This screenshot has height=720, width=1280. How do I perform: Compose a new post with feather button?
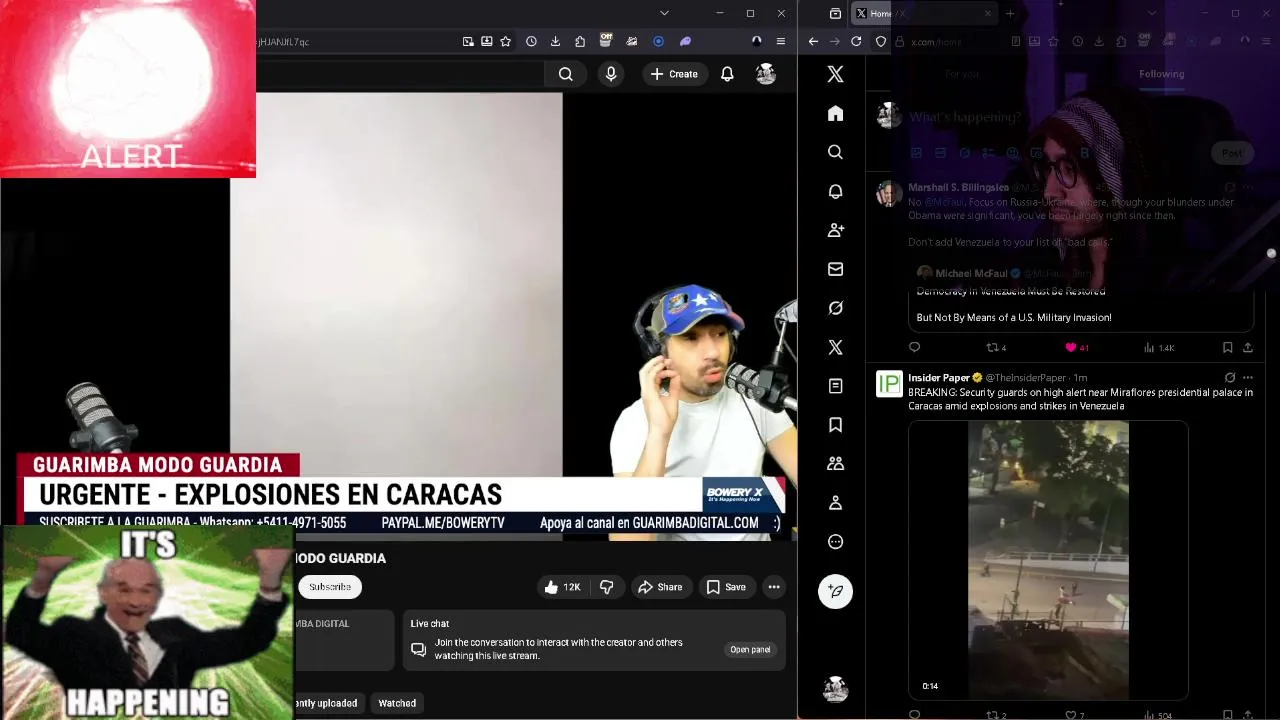(835, 591)
